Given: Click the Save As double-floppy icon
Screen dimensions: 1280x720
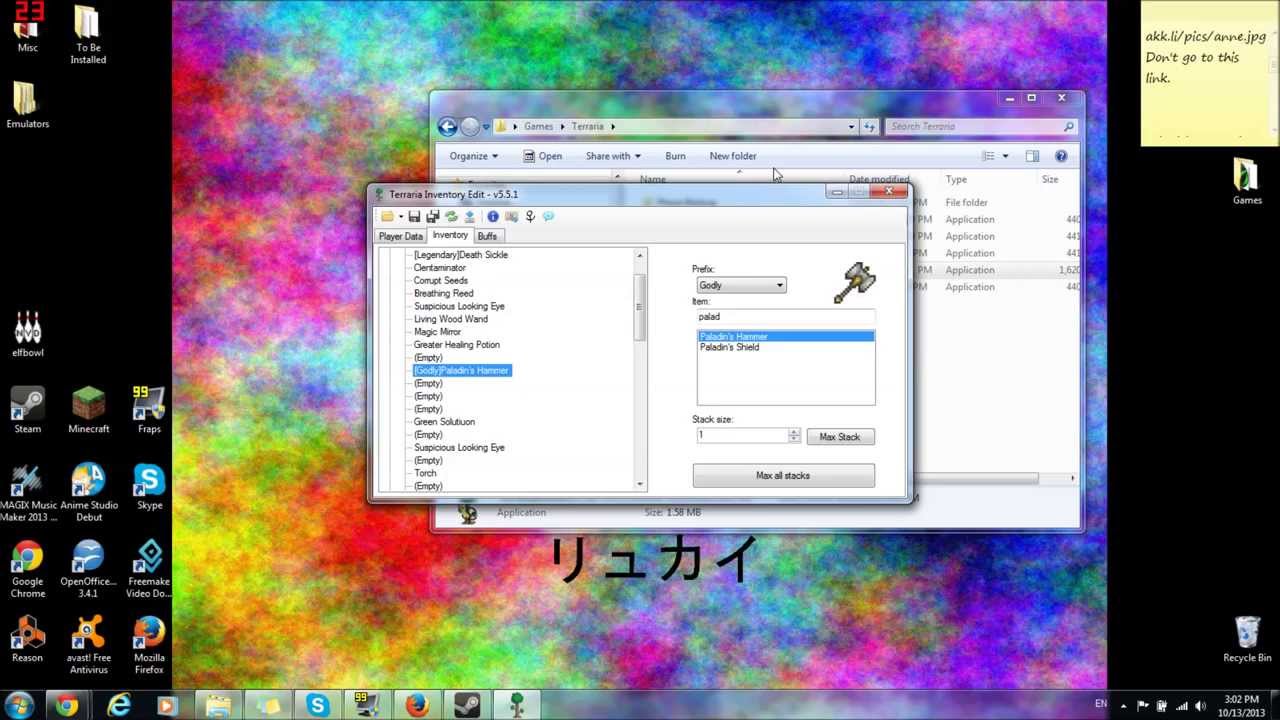Looking at the screenshot, I should [432, 216].
